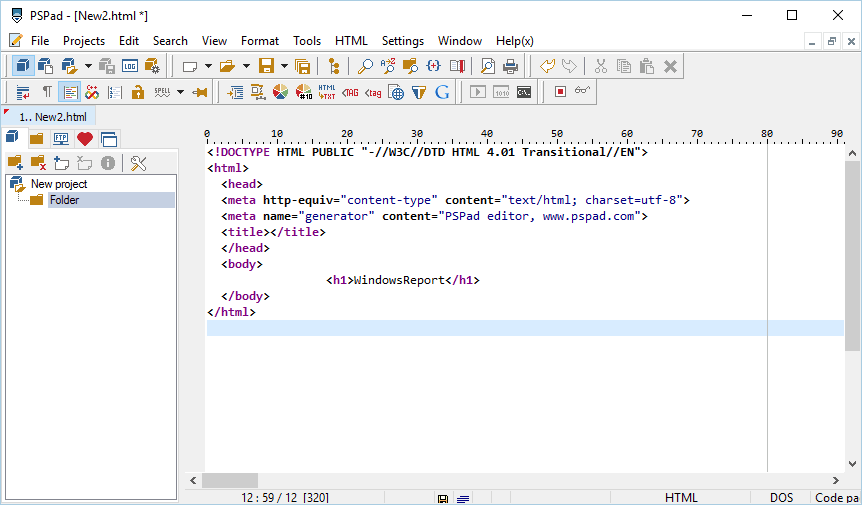862x505 pixels.
Task: Click the C++ highlighter selection icon
Action: point(92,92)
